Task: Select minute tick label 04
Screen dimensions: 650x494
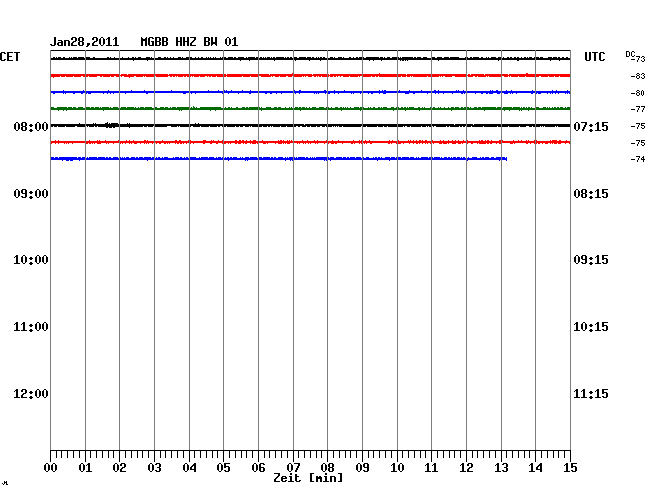Action: click(x=189, y=468)
